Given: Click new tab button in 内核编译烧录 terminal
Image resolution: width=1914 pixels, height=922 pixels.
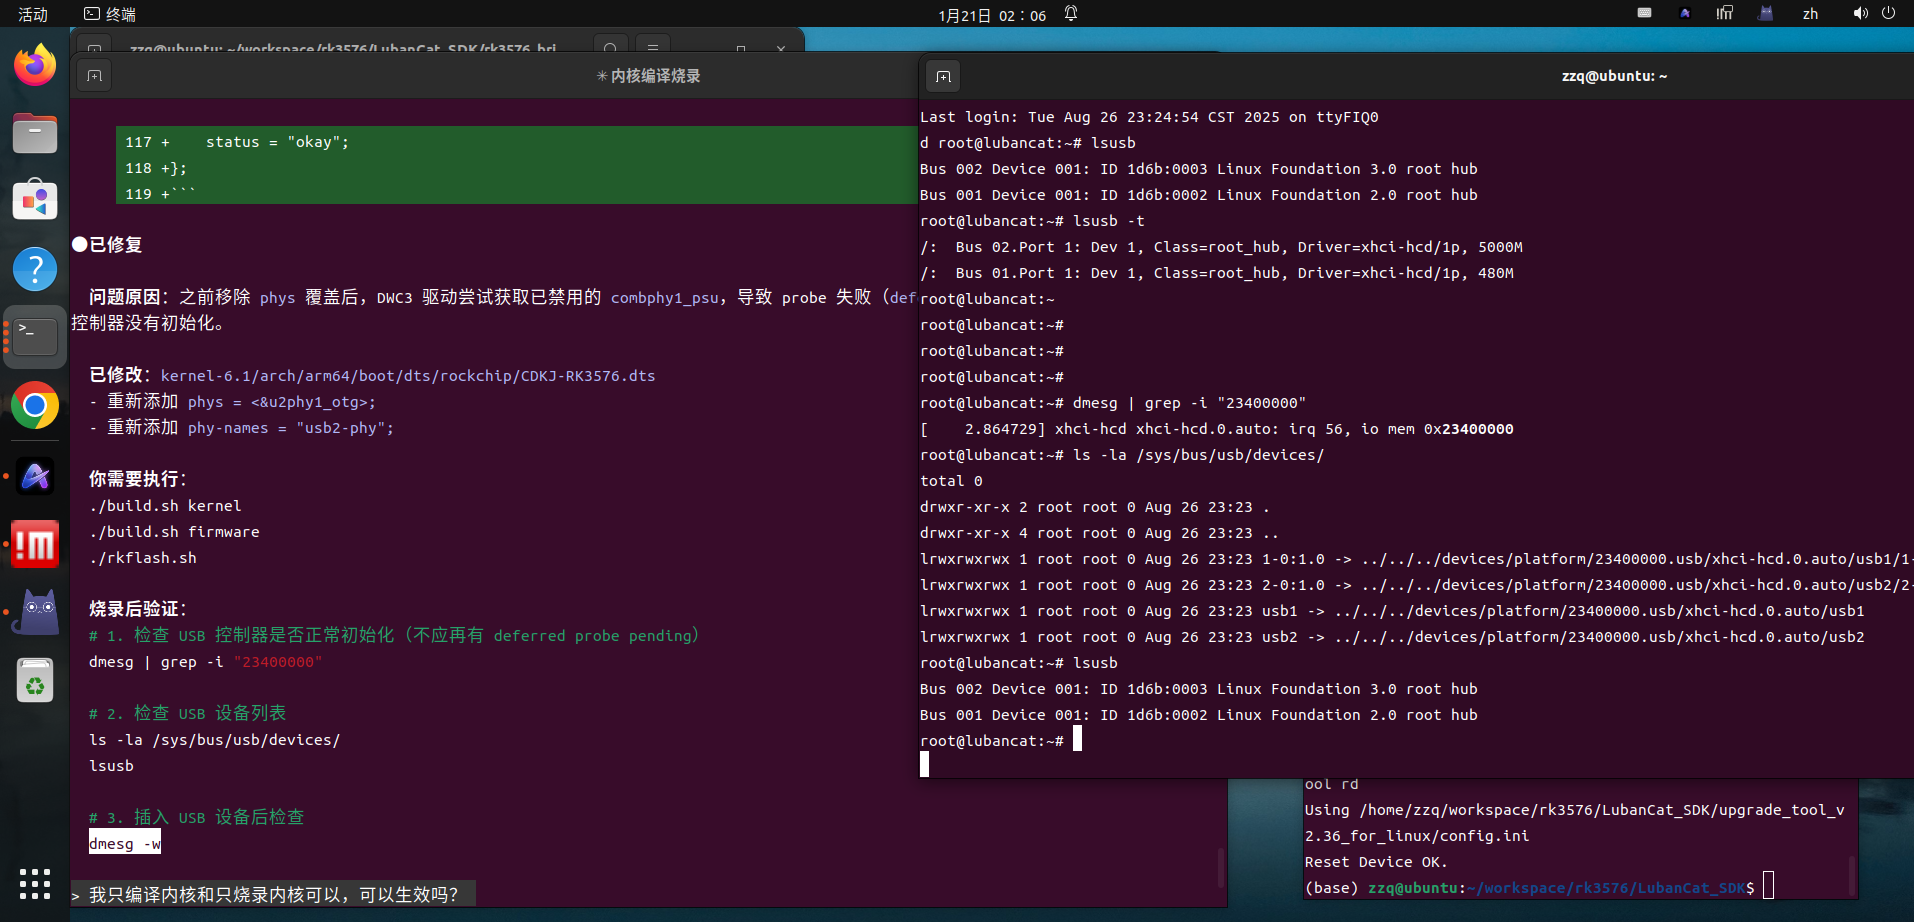Looking at the screenshot, I should pyautogui.click(x=95, y=76).
